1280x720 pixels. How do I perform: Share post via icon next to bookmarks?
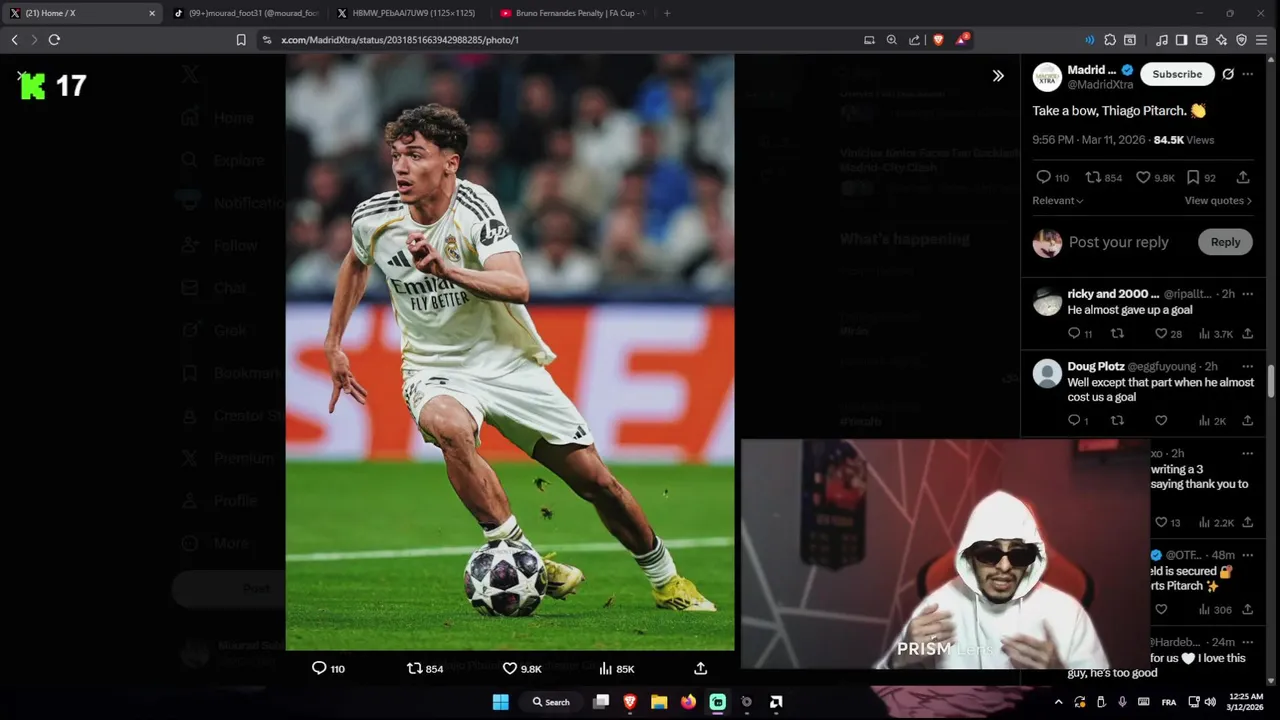tap(1243, 177)
